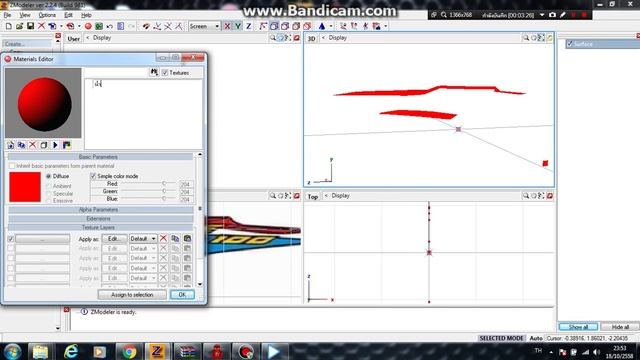Click the New file icon in main toolbar
The width and height of the screenshot is (640, 360).
(9, 26)
